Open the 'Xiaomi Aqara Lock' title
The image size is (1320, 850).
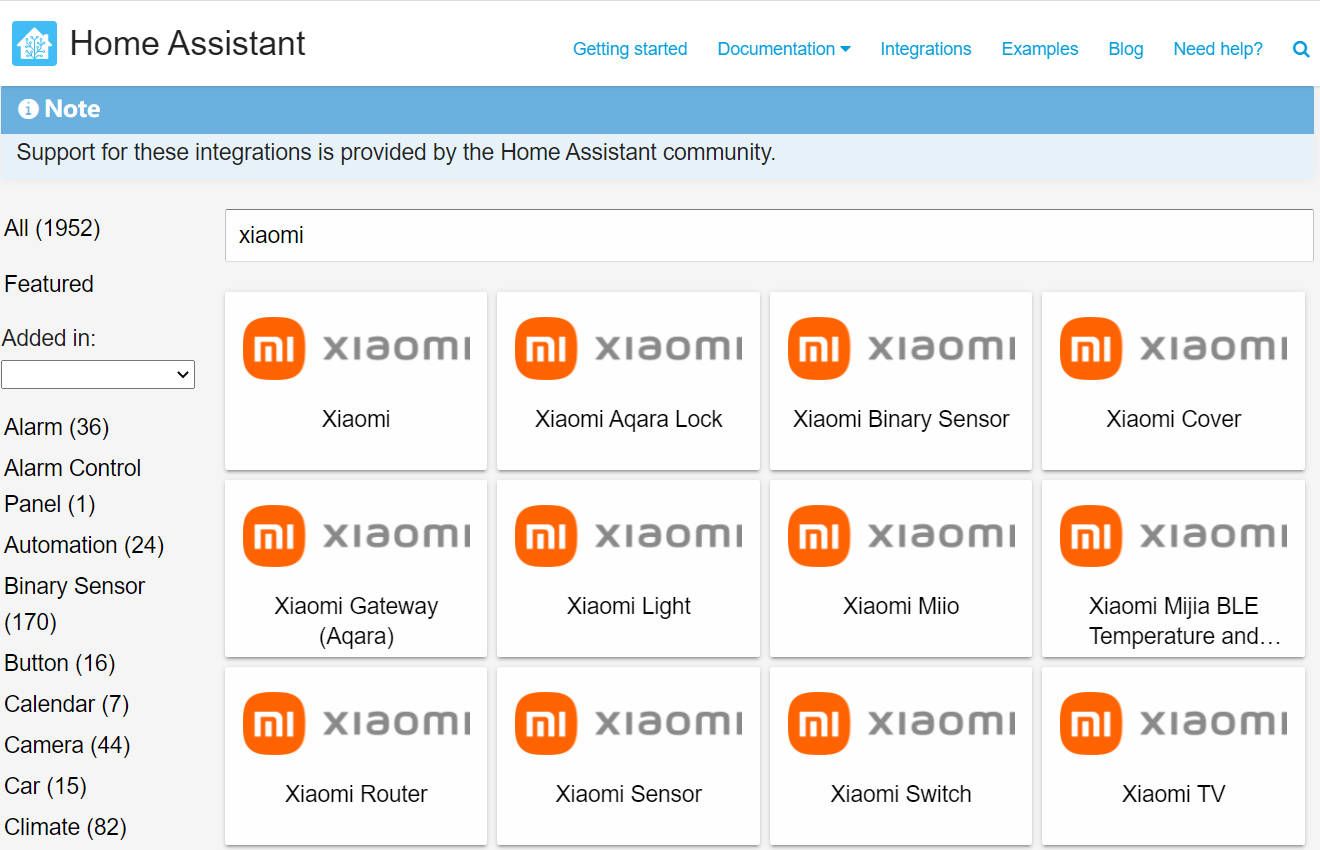point(628,419)
